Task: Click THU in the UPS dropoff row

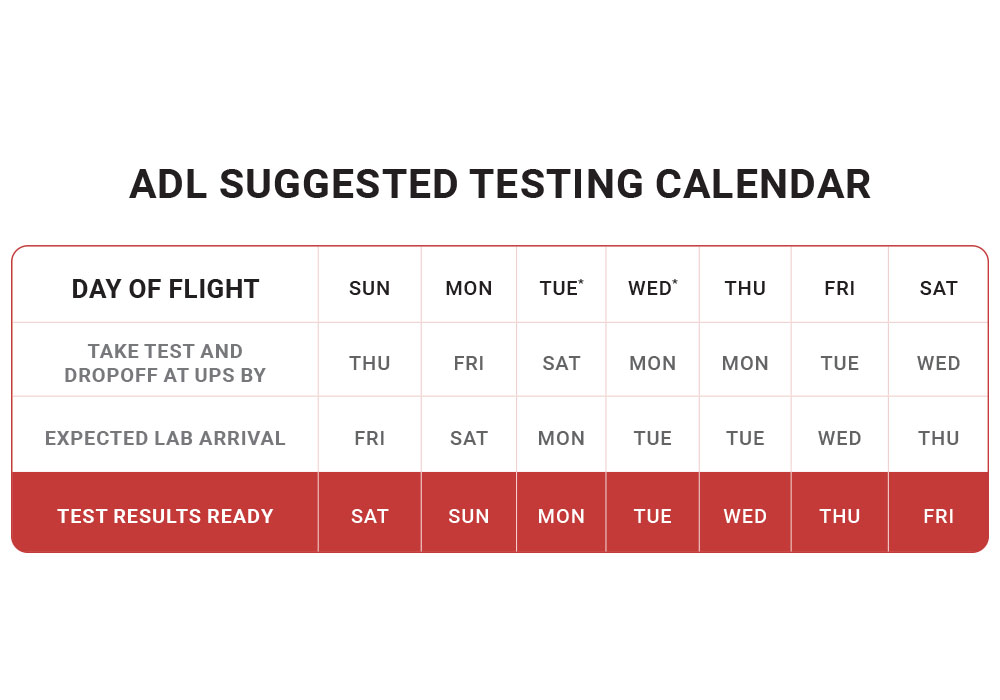Action: coord(369,363)
